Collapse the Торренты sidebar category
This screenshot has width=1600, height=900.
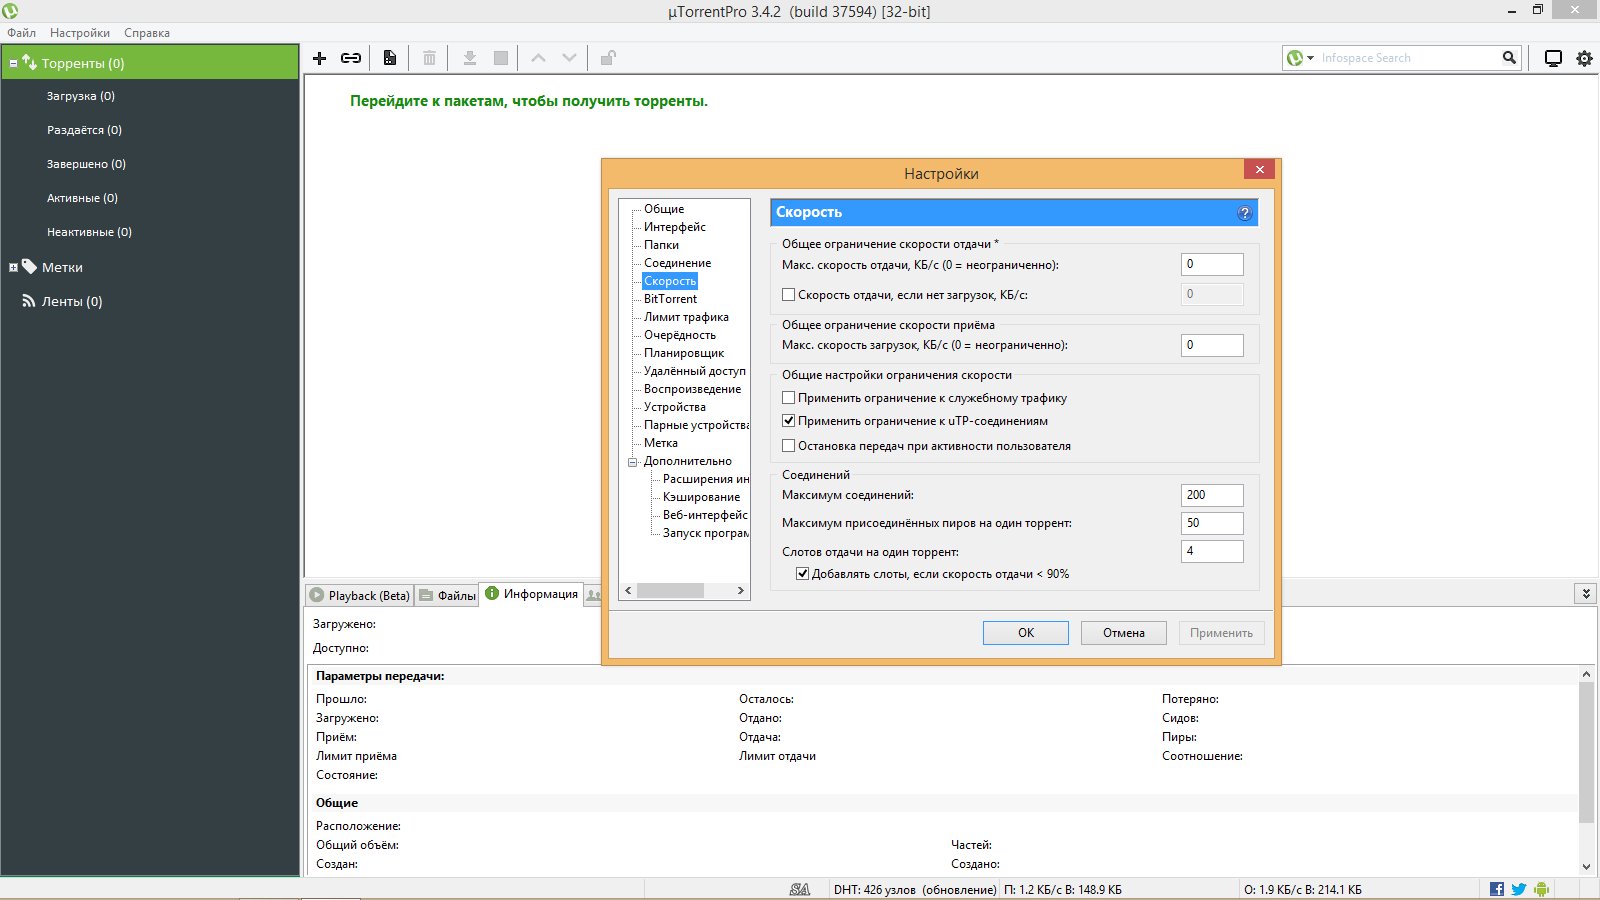tap(13, 63)
